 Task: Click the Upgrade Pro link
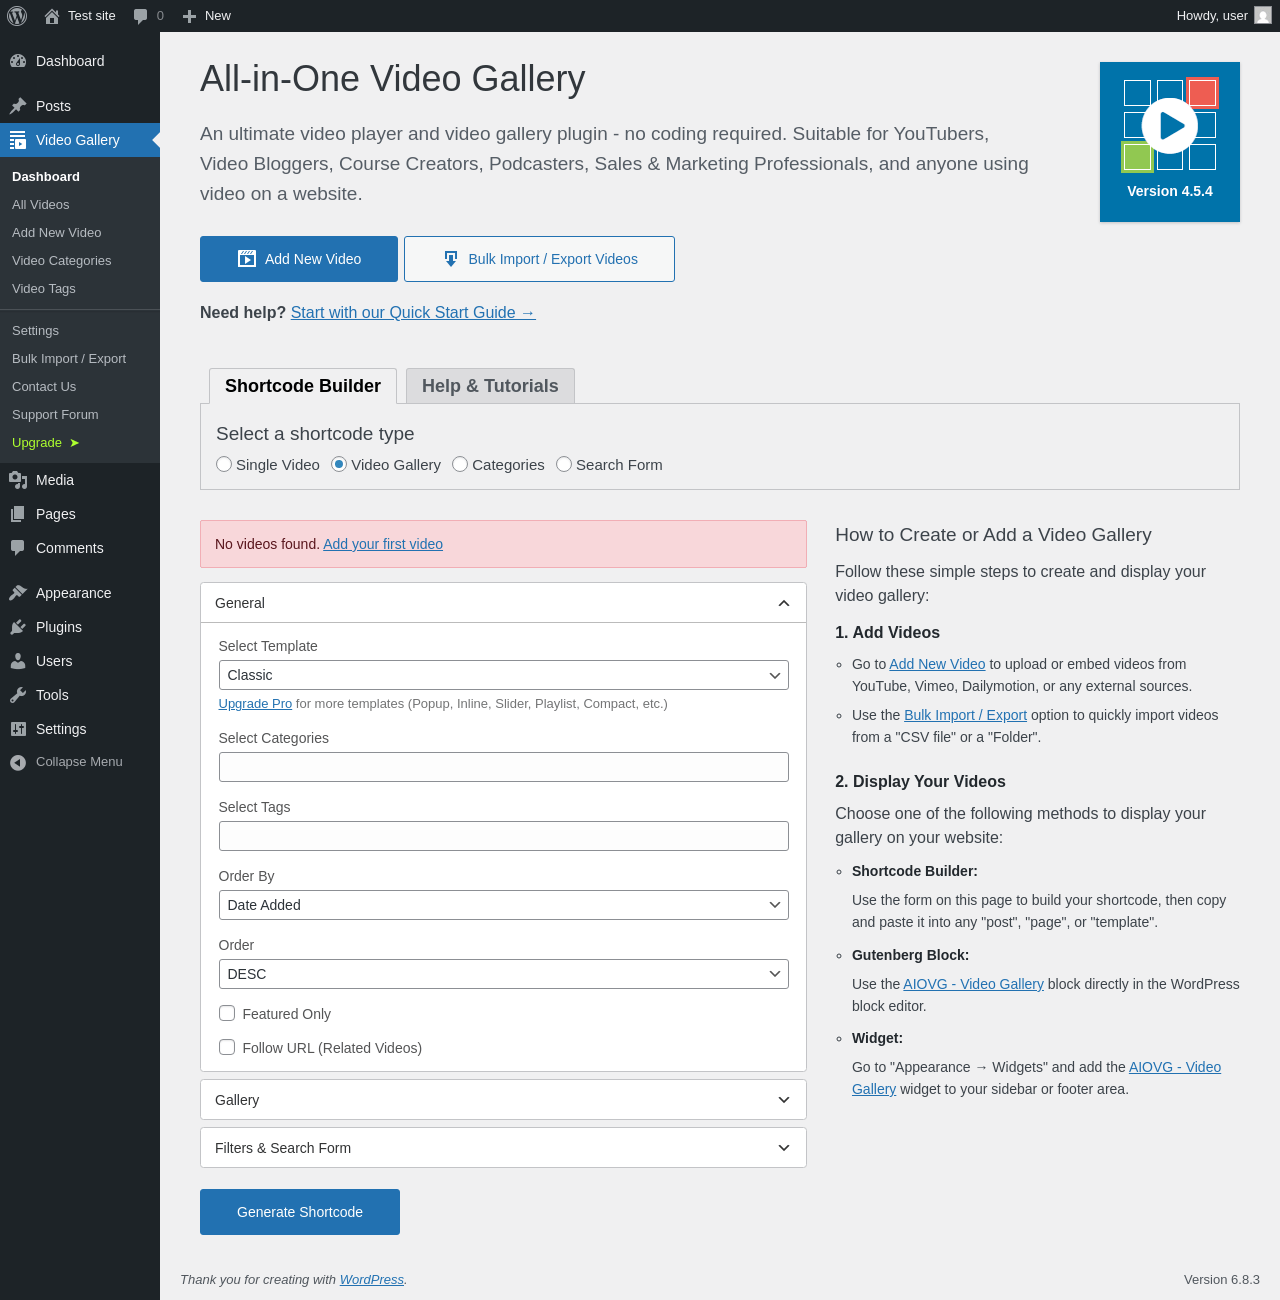[x=255, y=704]
